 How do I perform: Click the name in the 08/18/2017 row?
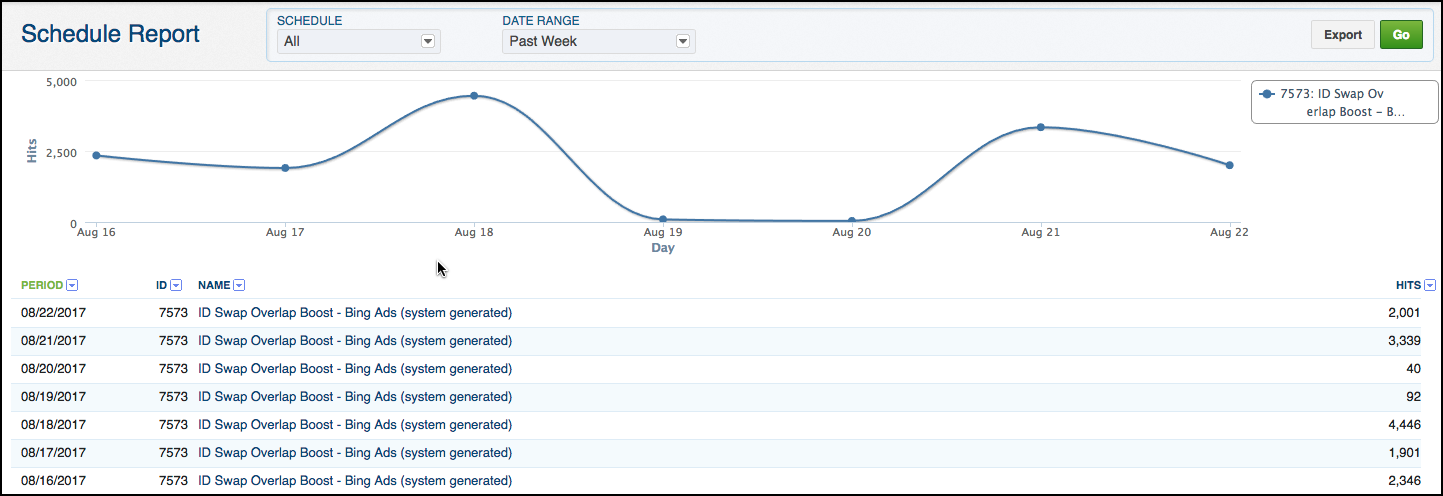click(x=355, y=425)
